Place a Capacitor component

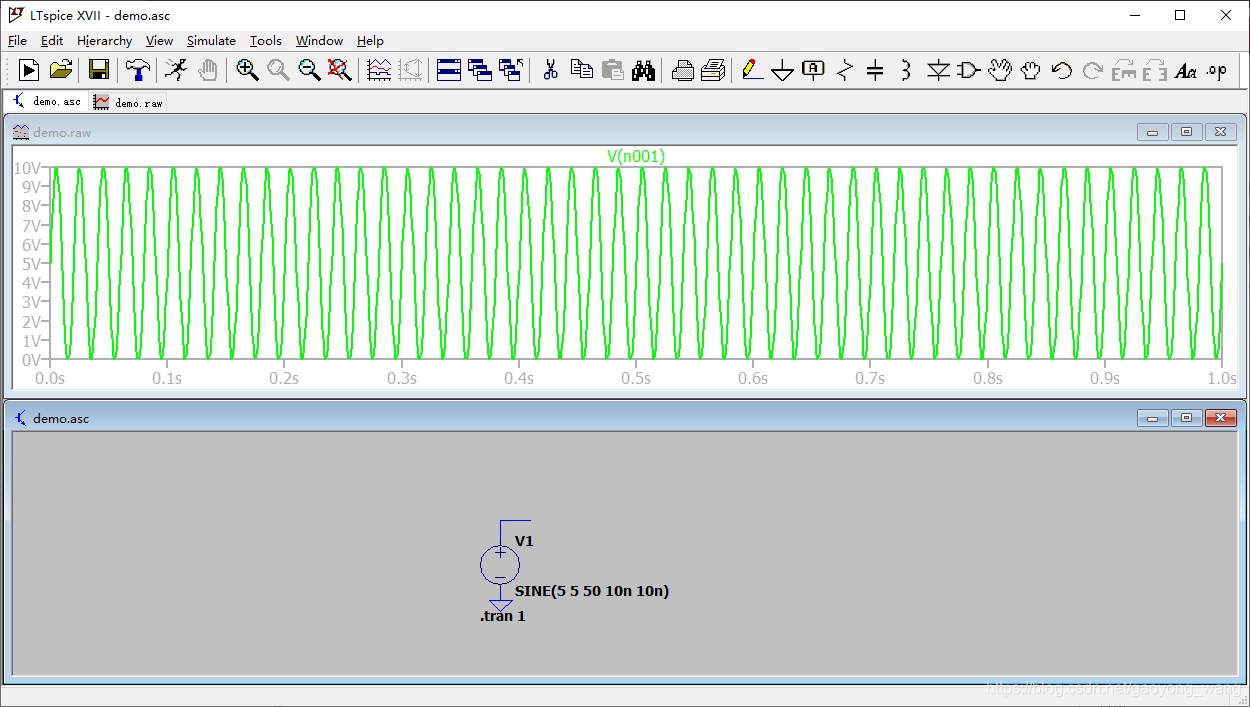click(875, 69)
